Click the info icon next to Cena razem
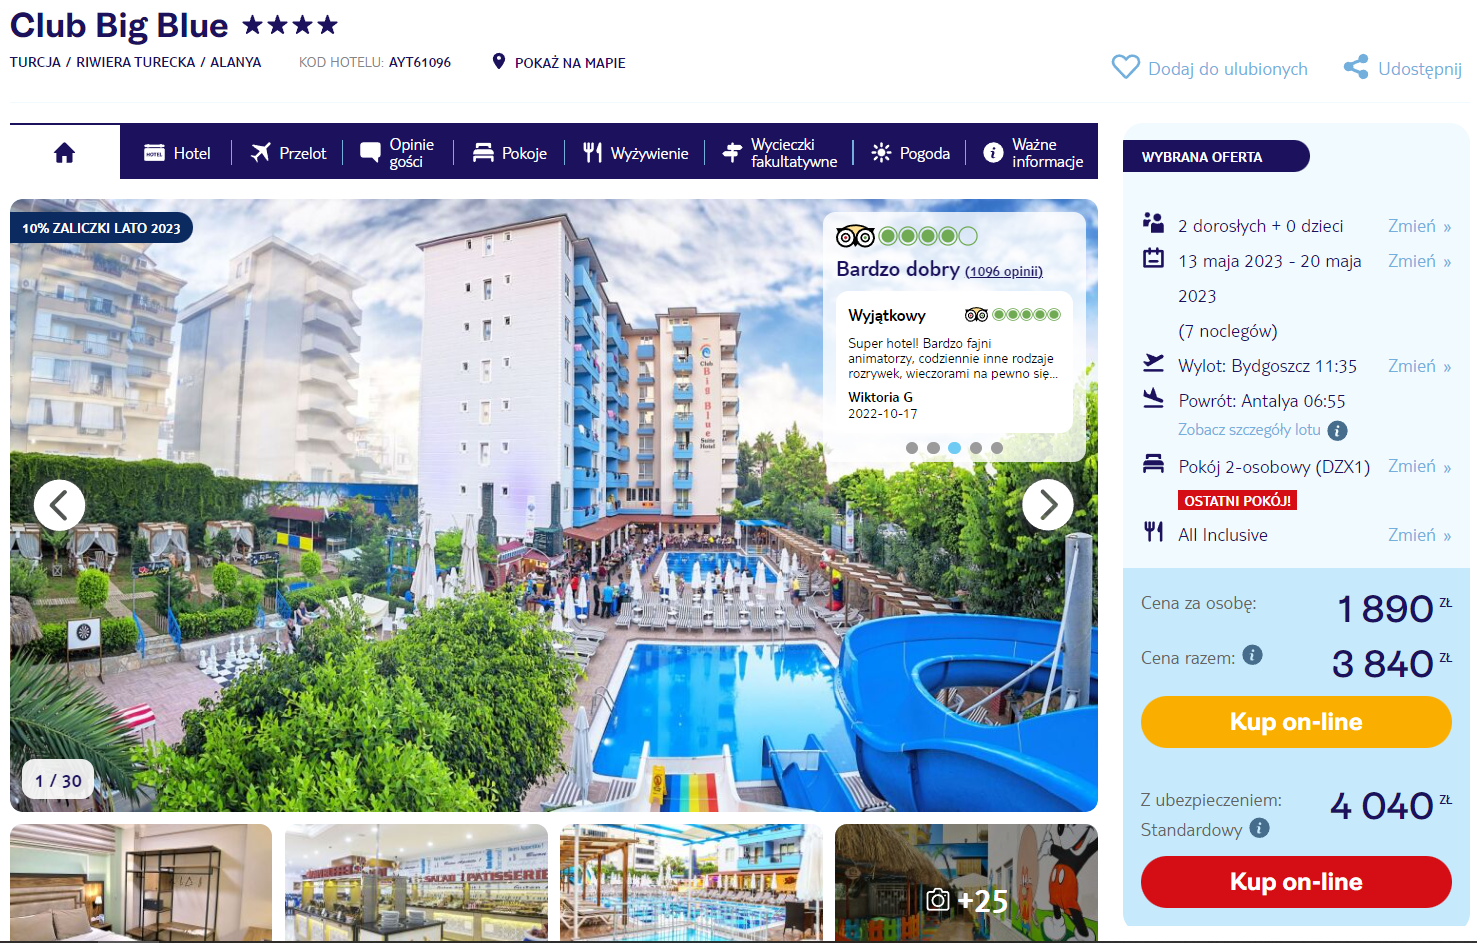This screenshot has height=943, width=1477. tap(1252, 655)
